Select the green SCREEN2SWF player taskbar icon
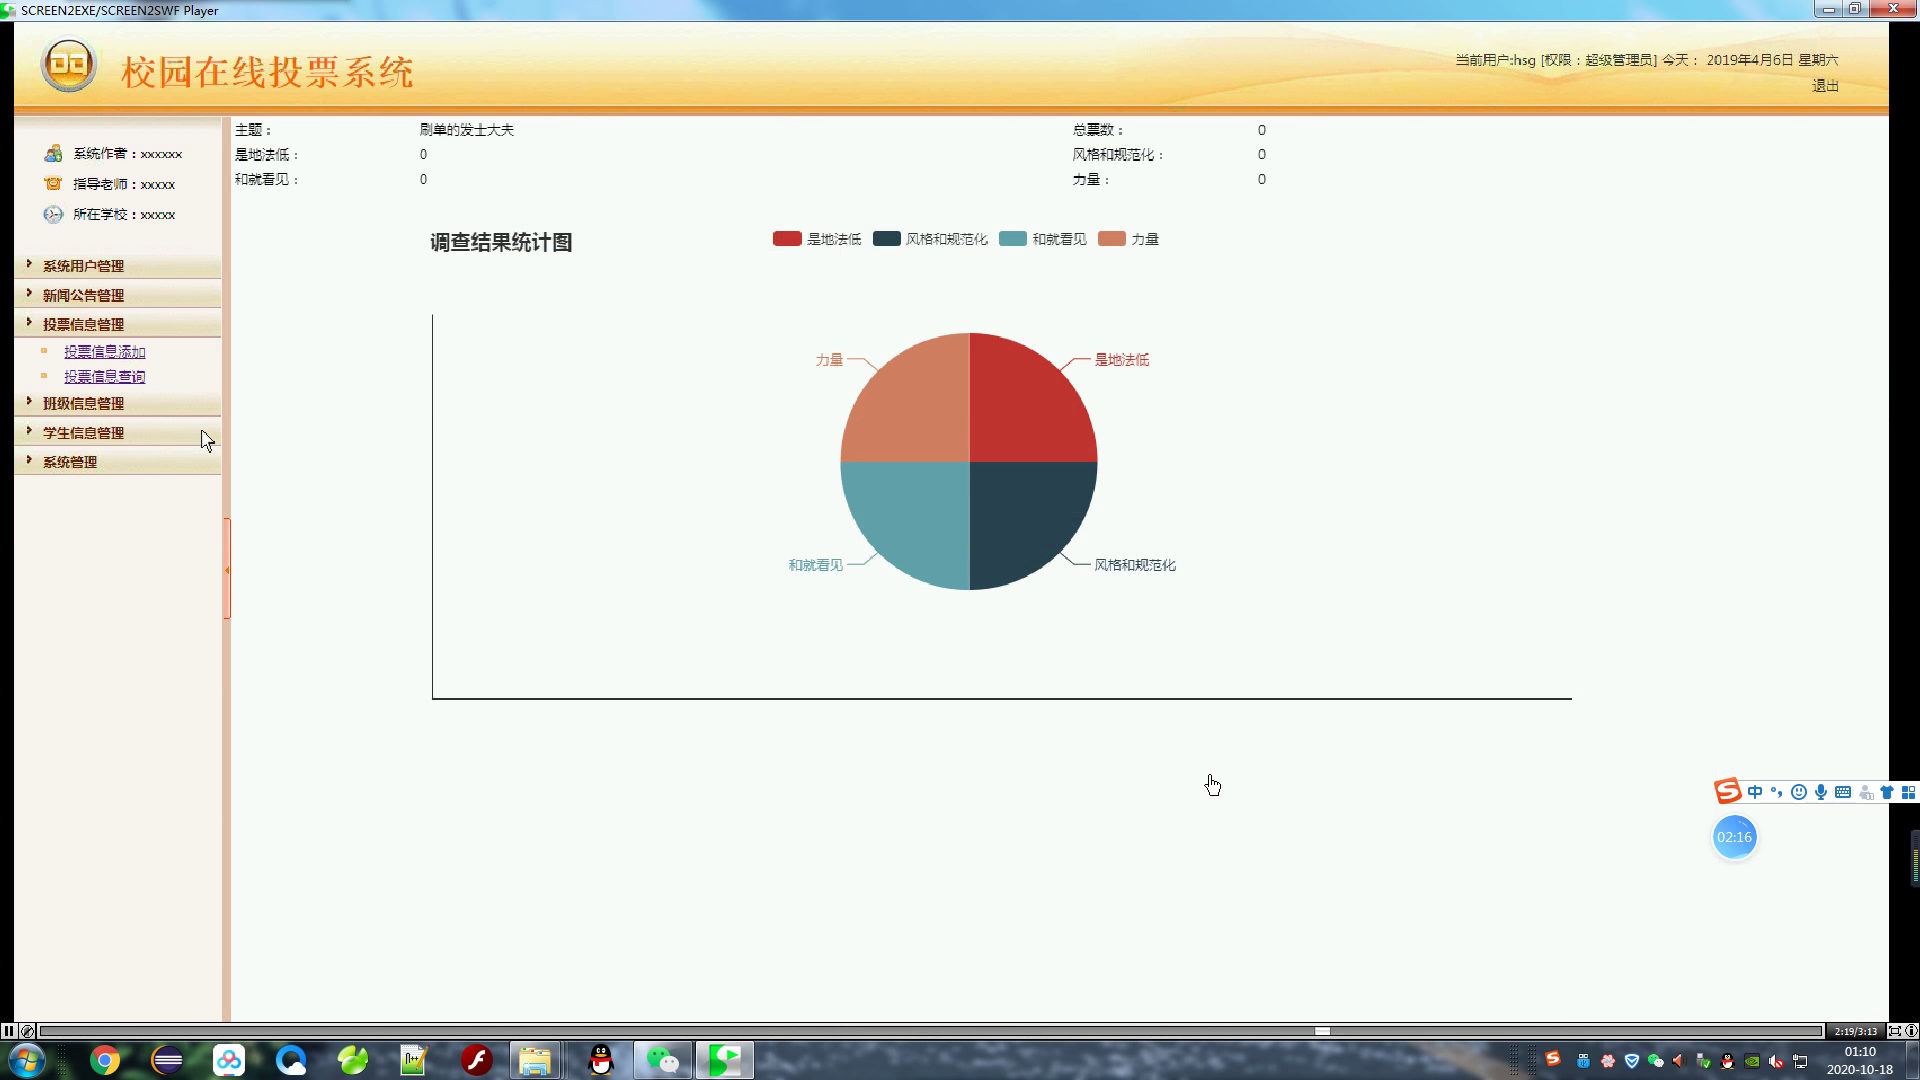This screenshot has height=1080, width=1920. [x=725, y=1060]
